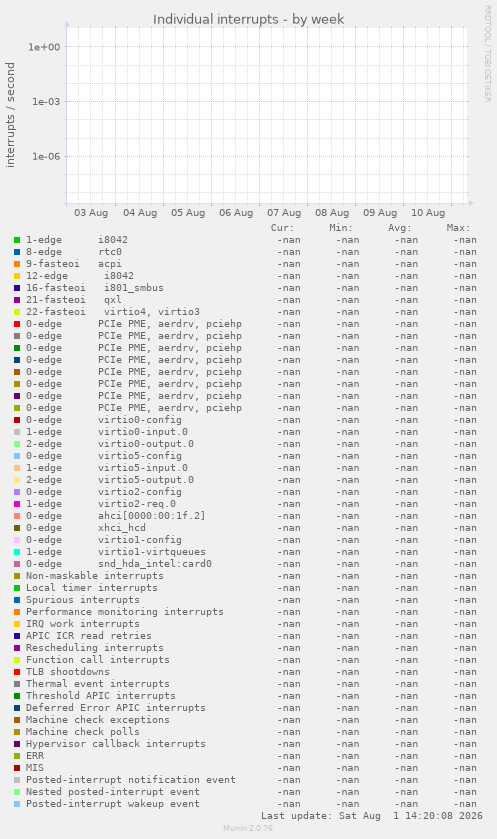Viewport: 497px width, 839px height.
Task: Click the magenta swatch beside virtio2-req.0
Action: click(17, 504)
